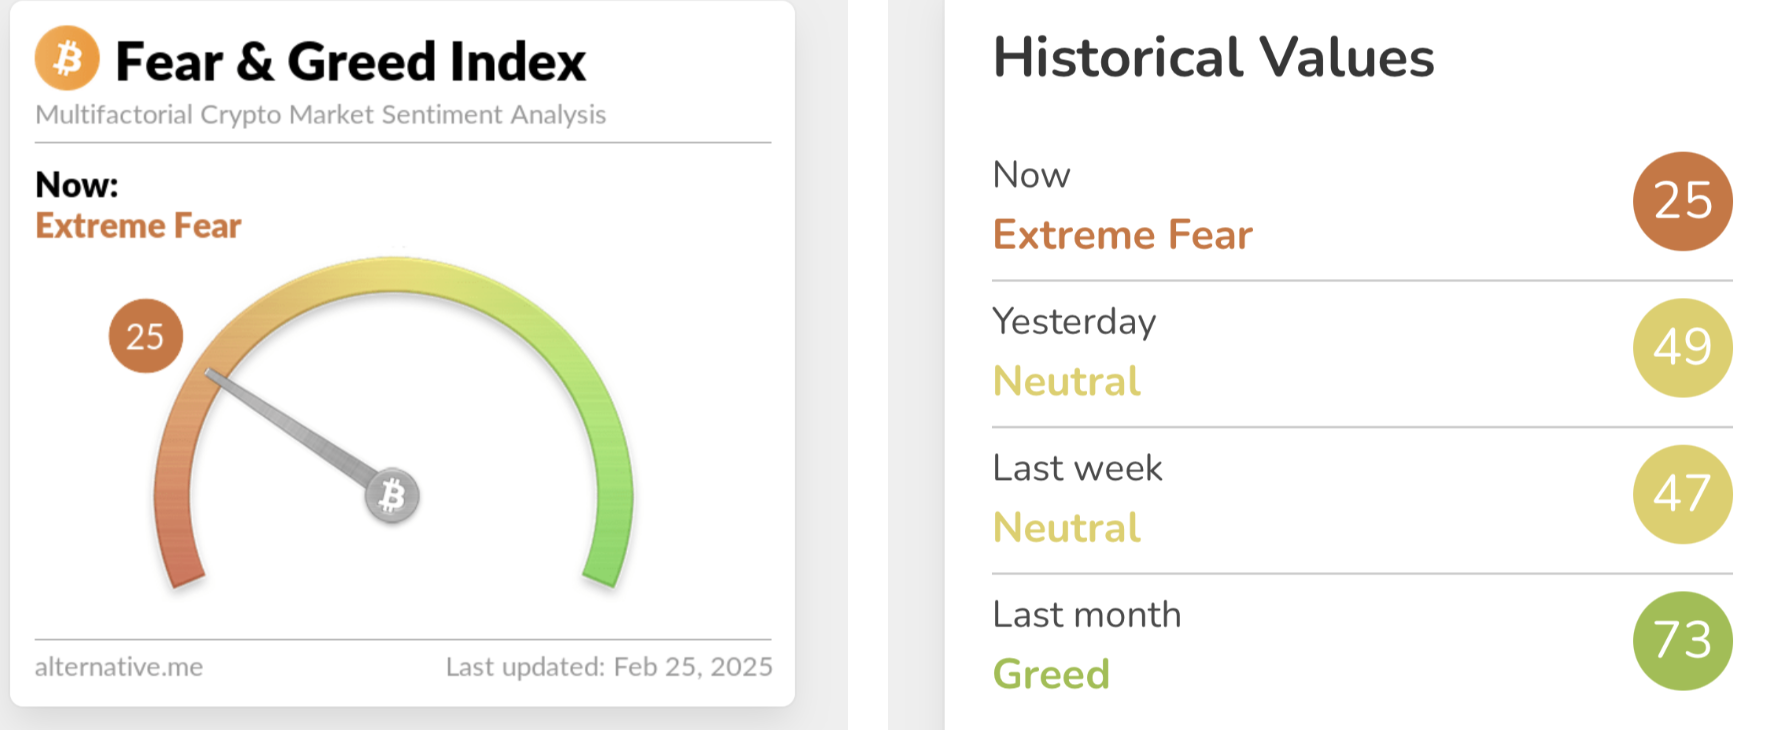1772x730 pixels.
Task: Click the Last week circle showing 47
Action: (1682, 494)
